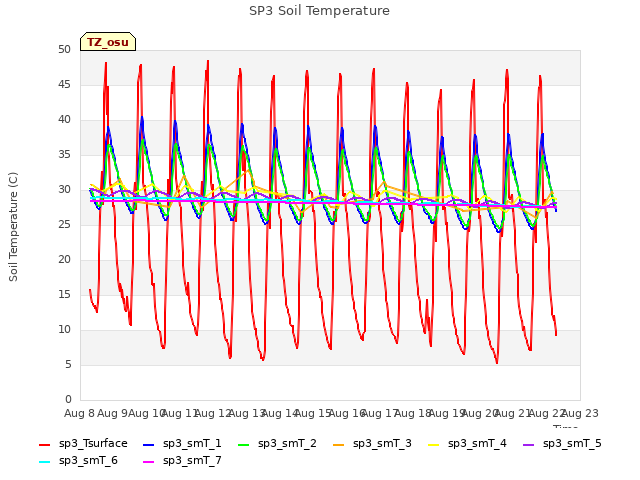
Task: Click the 50 y-axis tick label
Action: pos(64,49)
